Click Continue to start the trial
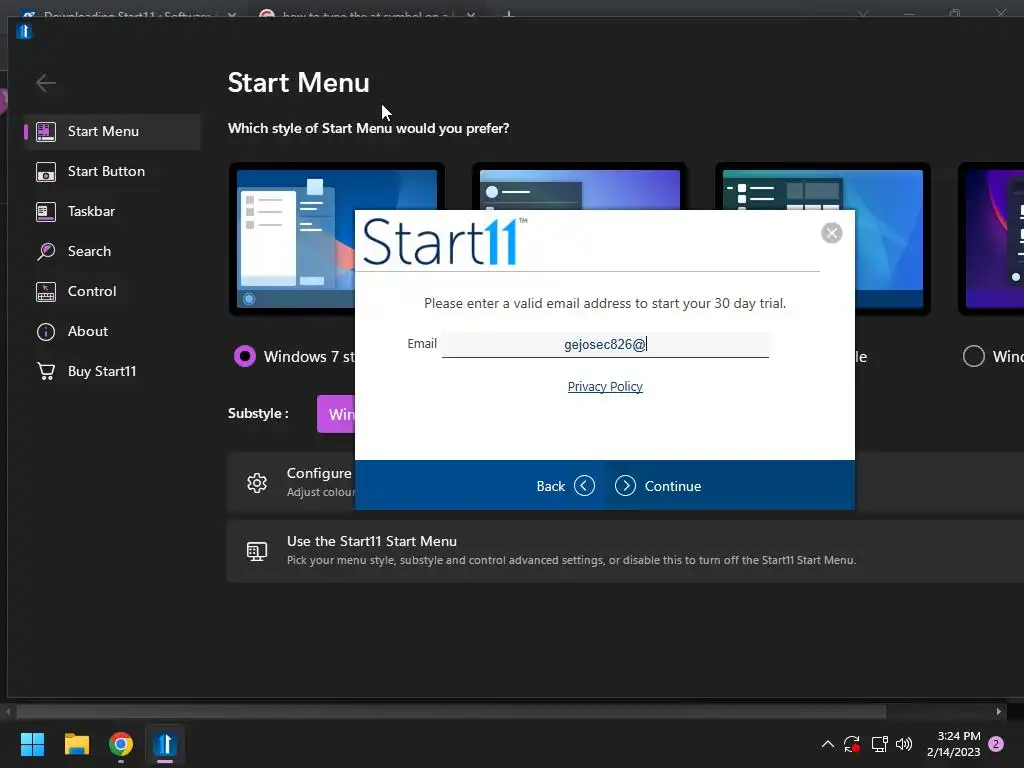Image resolution: width=1024 pixels, height=768 pixels. pos(658,486)
